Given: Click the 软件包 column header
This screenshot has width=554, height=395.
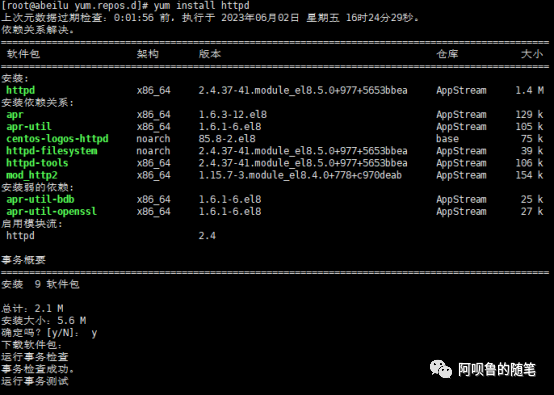Looking at the screenshot, I should tap(23, 54).
